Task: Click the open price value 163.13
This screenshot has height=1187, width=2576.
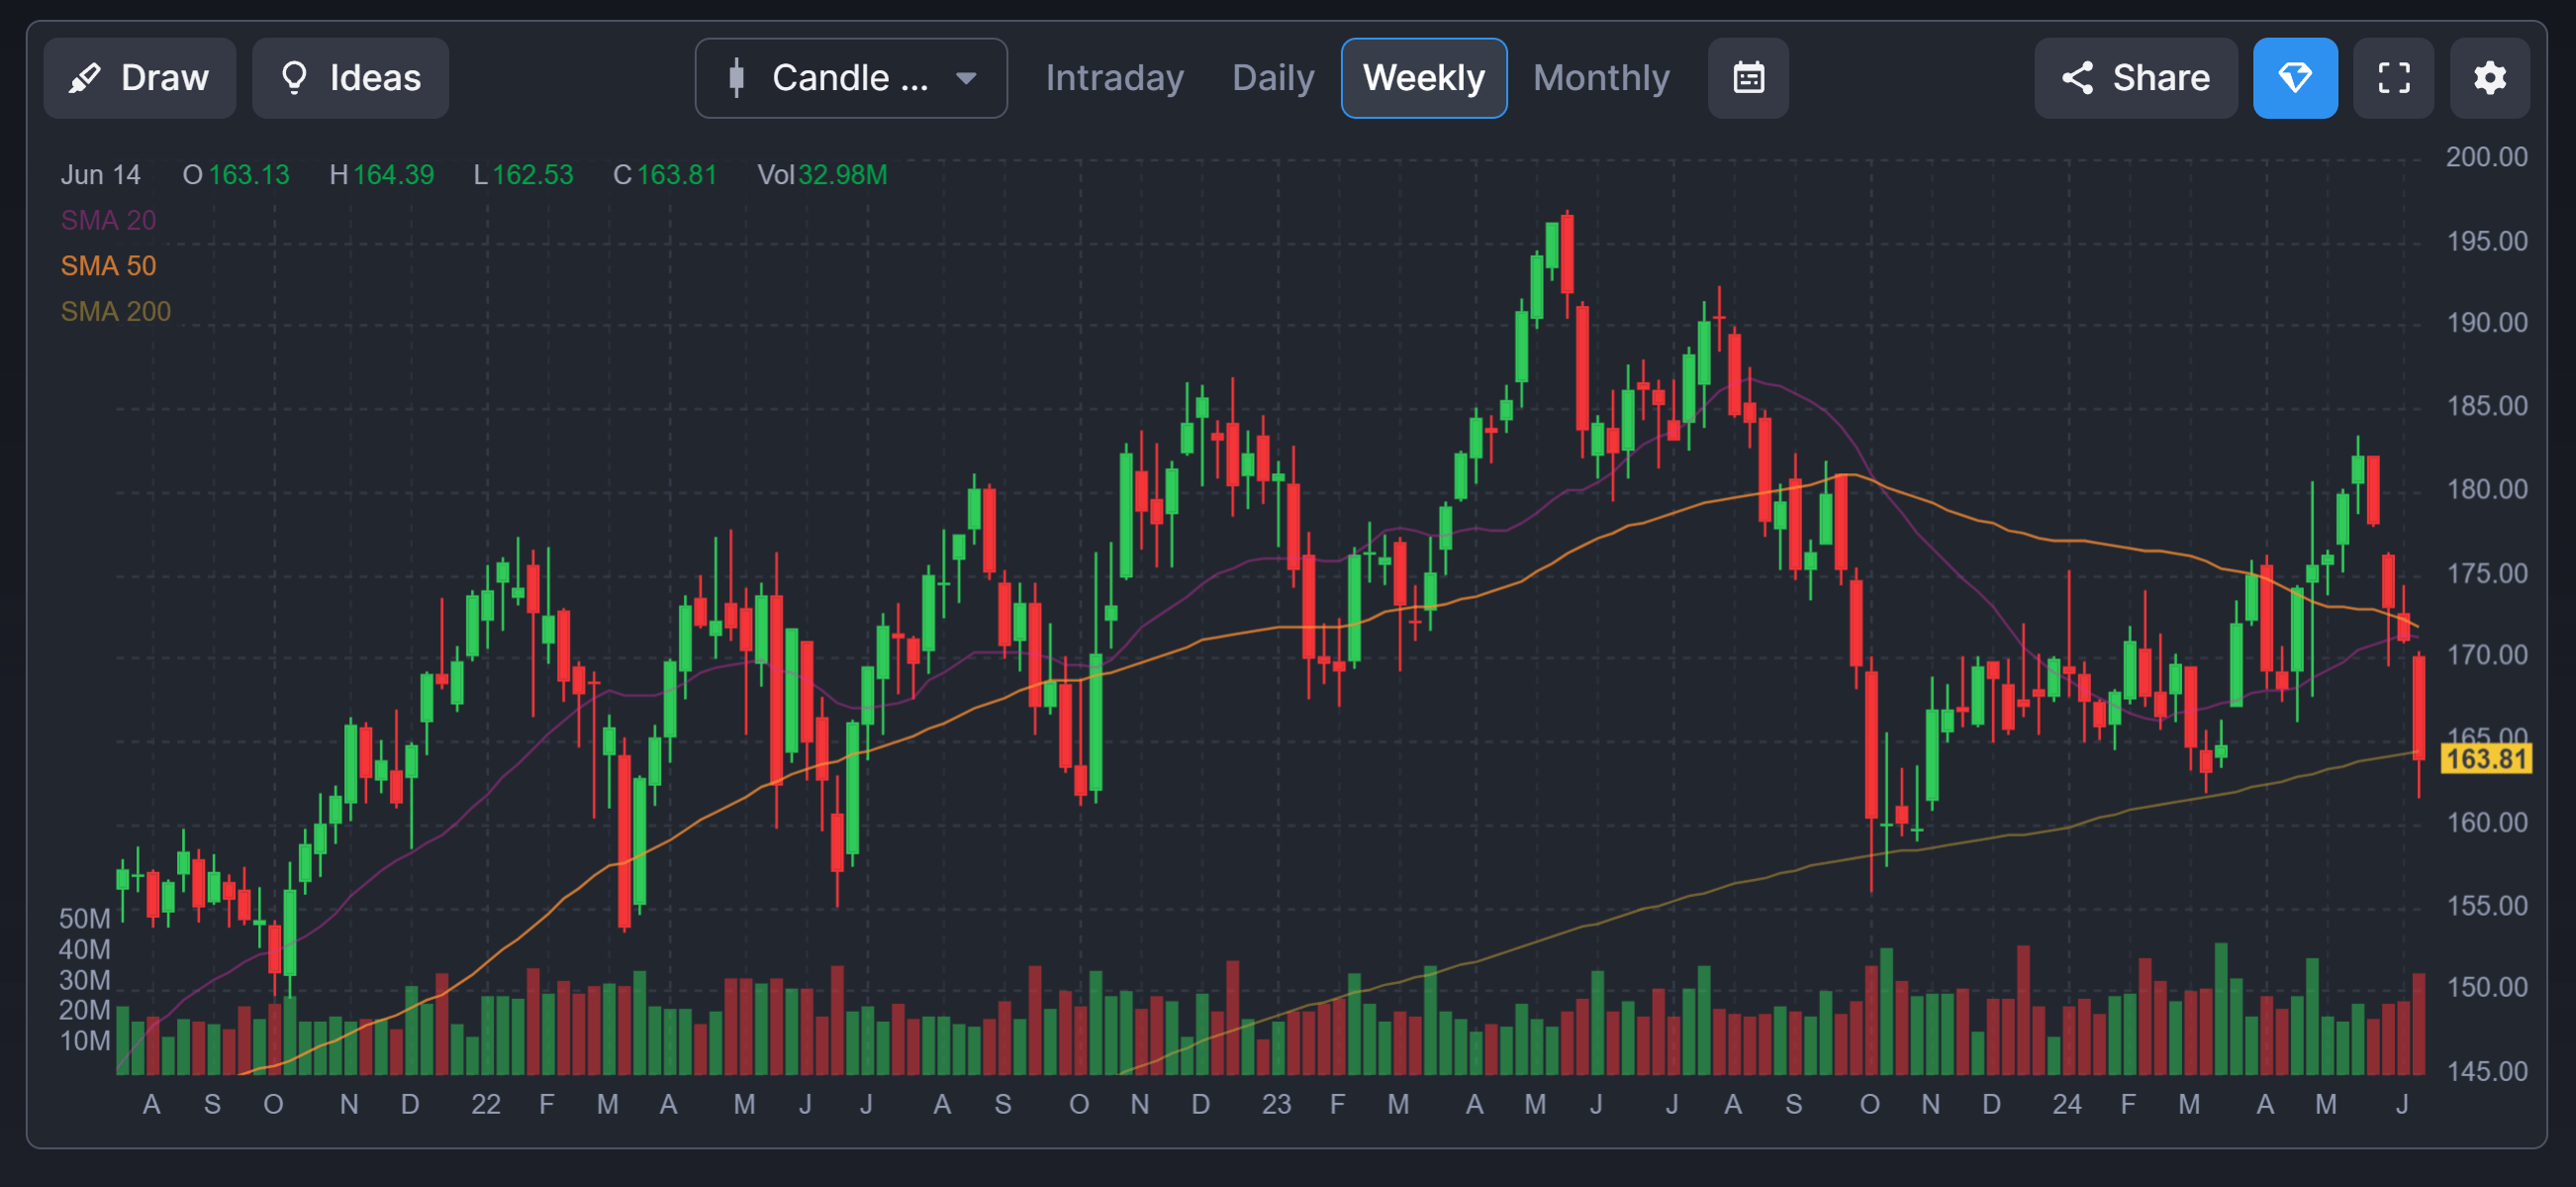Action: (x=249, y=175)
